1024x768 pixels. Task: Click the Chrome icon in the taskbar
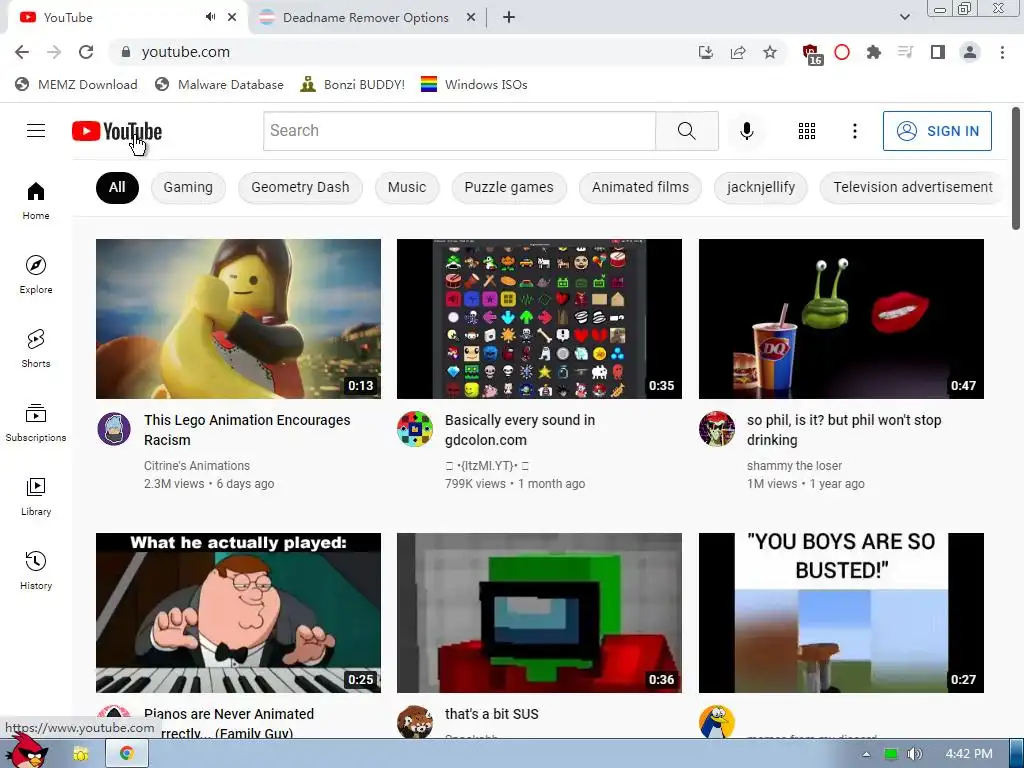(x=127, y=753)
